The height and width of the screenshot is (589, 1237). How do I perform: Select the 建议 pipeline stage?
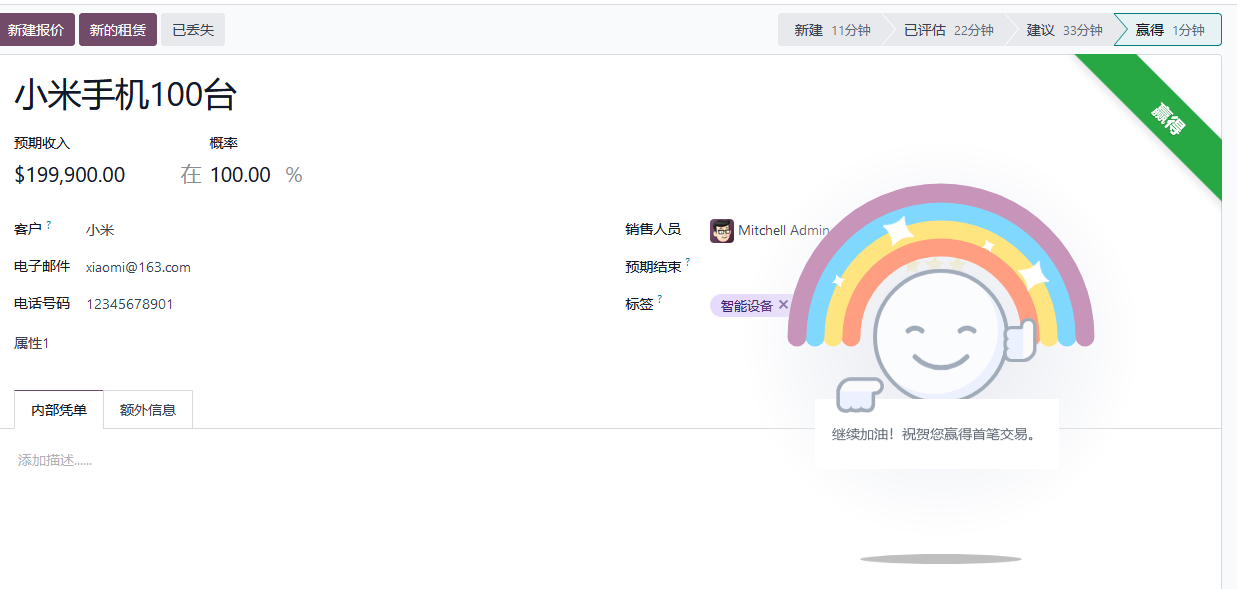(x=1064, y=30)
